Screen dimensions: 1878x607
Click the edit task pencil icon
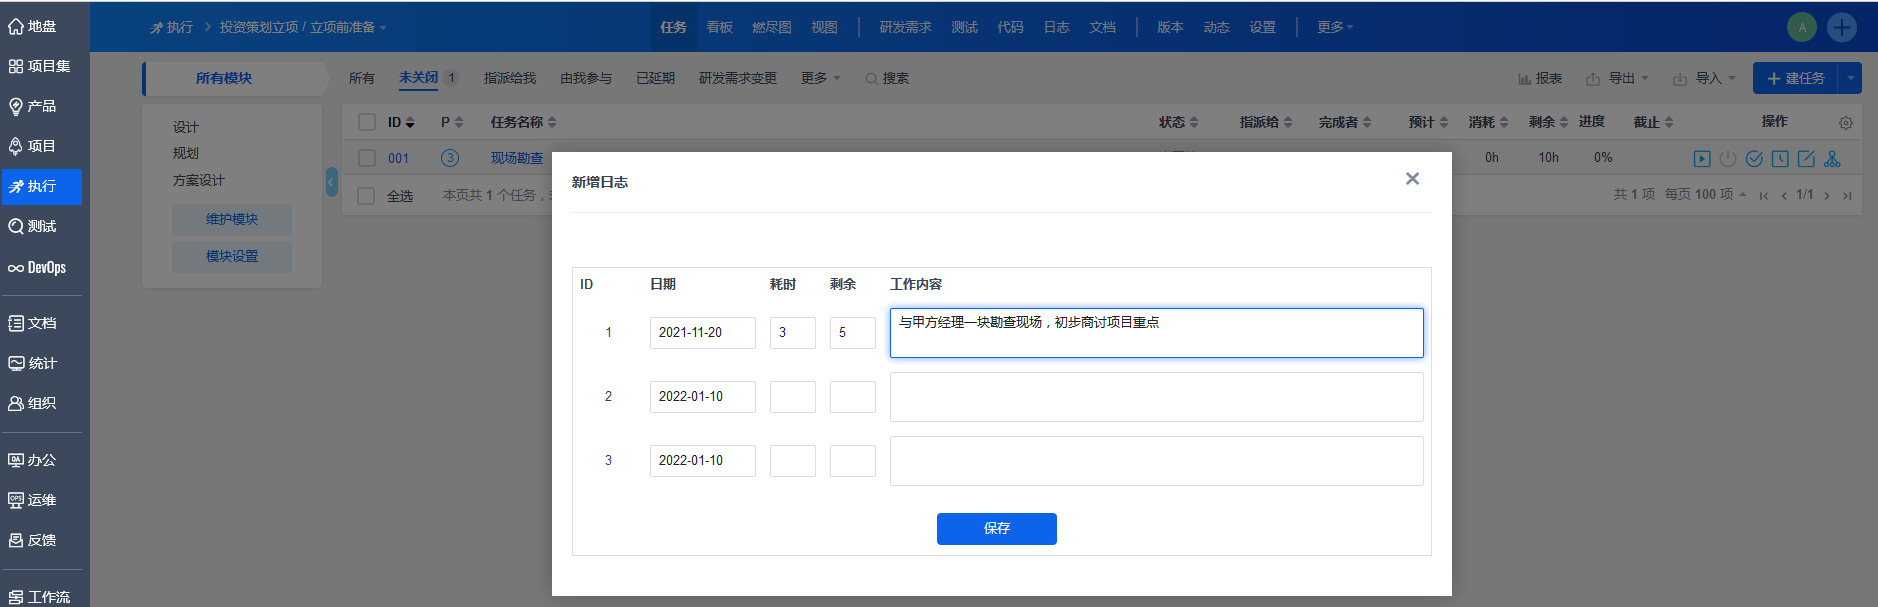[1806, 158]
